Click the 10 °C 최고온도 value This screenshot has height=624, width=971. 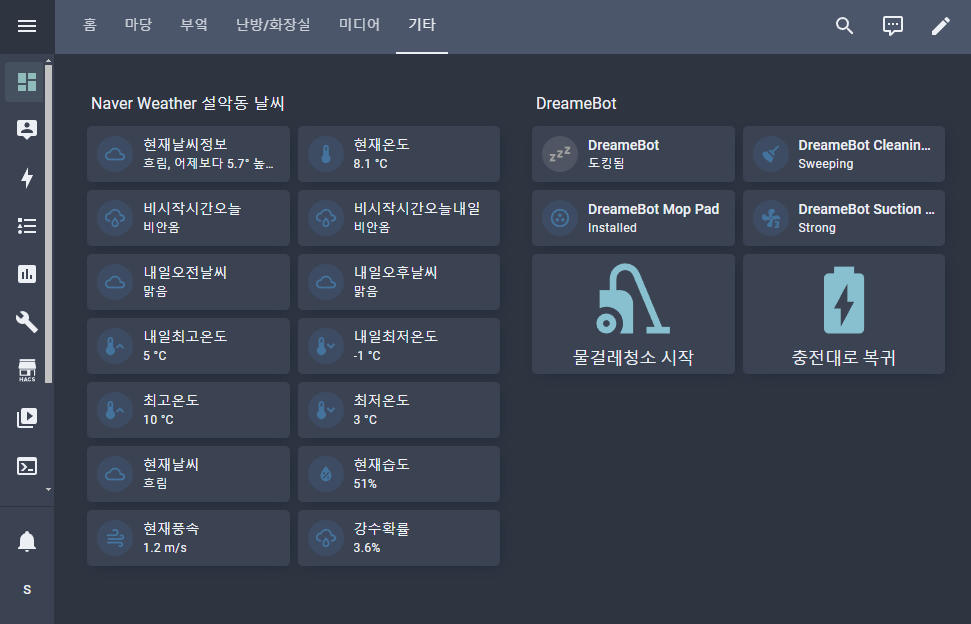pos(158,420)
